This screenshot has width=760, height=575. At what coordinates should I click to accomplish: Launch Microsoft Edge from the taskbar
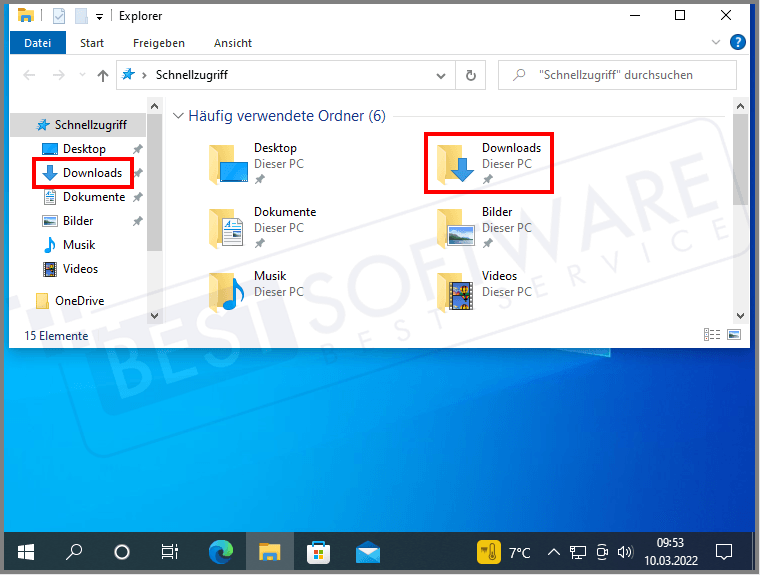[x=221, y=551]
